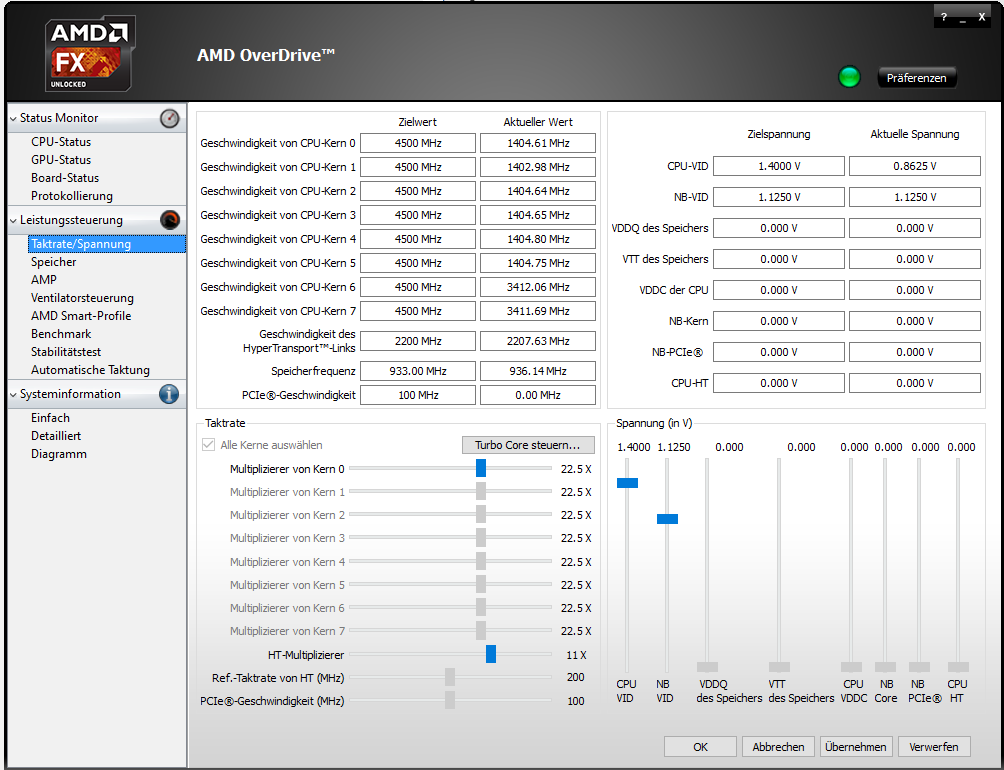Screen dimensions: 1004x770
Task: Open Einfach system information
Action: click(x=50, y=418)
